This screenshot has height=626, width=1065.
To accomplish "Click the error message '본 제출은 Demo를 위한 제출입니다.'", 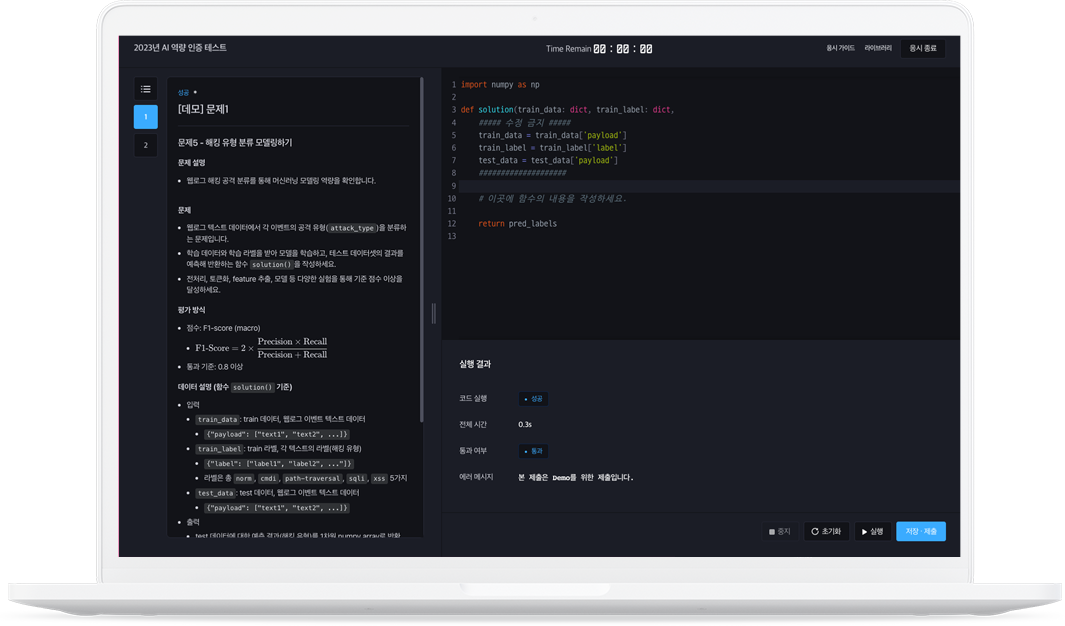I will (575, 478).
